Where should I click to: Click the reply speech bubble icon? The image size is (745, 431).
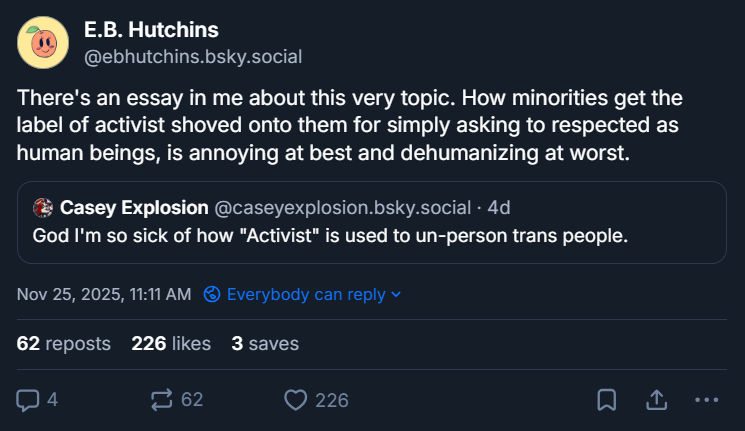[28, 400]
